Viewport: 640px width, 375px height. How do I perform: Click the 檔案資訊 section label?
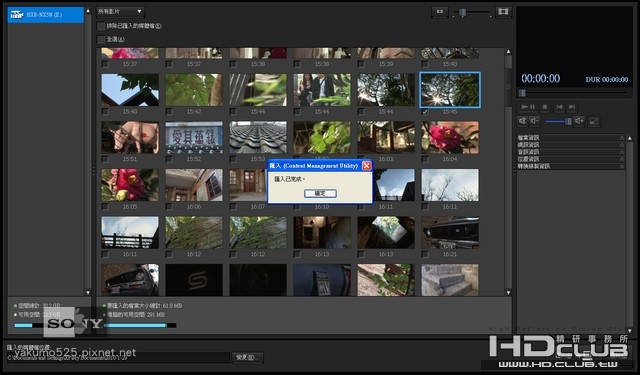(x=528, y=138)
